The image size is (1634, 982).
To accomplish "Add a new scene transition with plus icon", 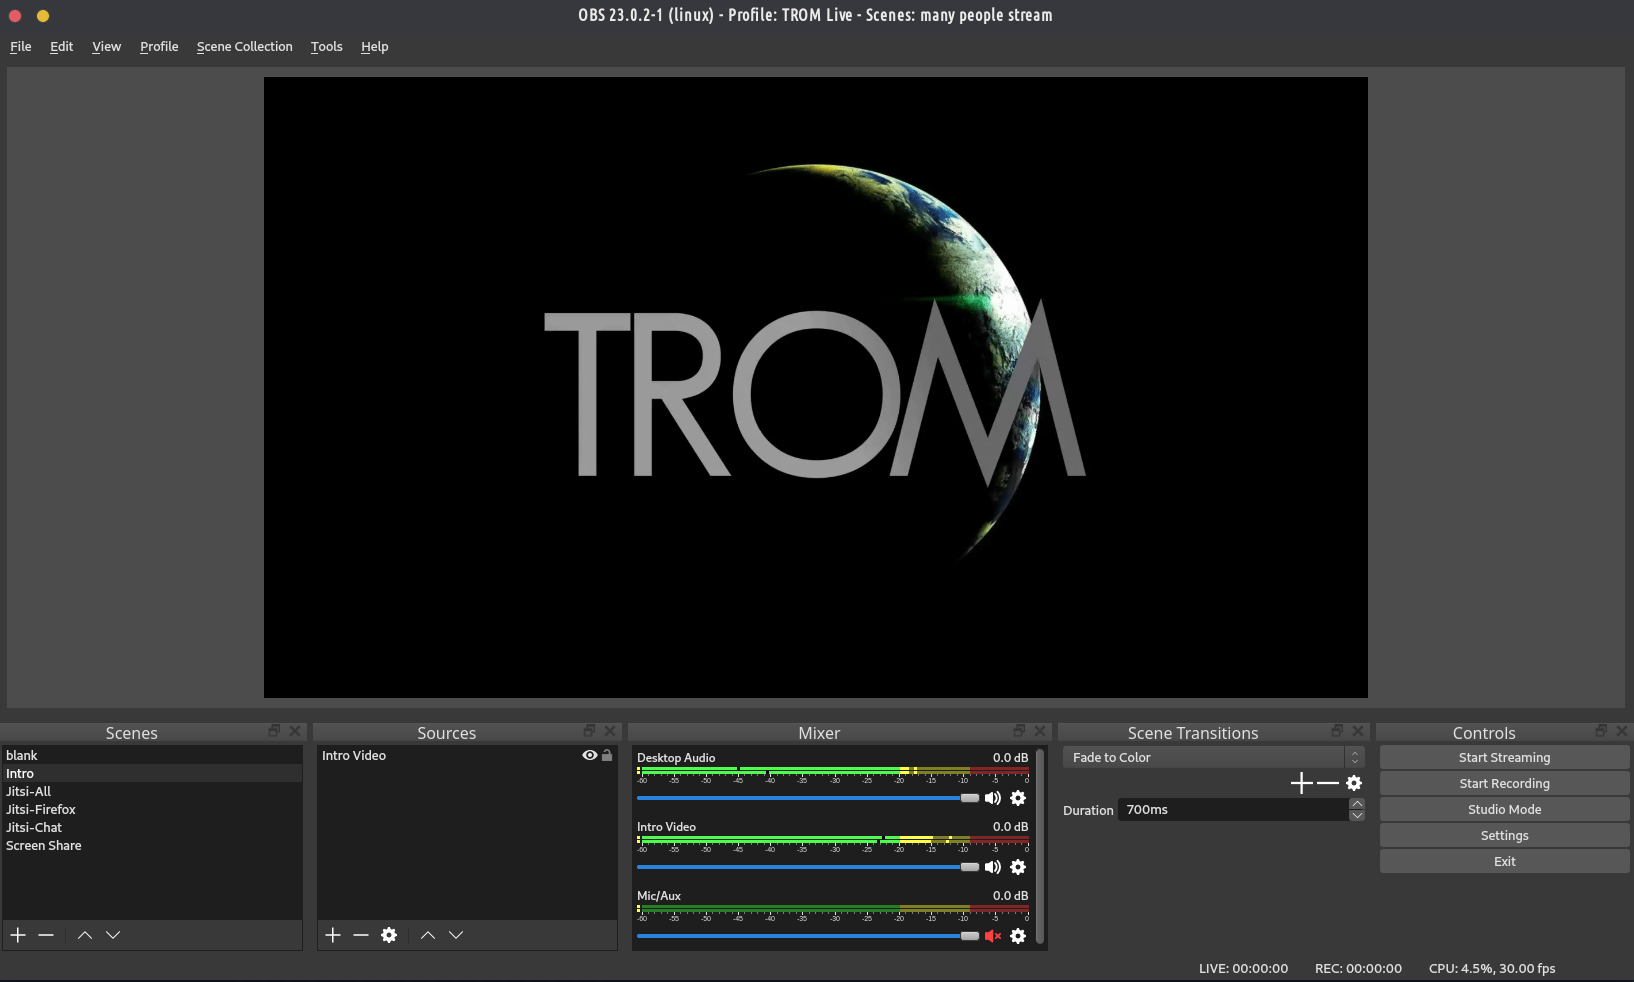I will pyautogui.click(x=1301, y=783).
